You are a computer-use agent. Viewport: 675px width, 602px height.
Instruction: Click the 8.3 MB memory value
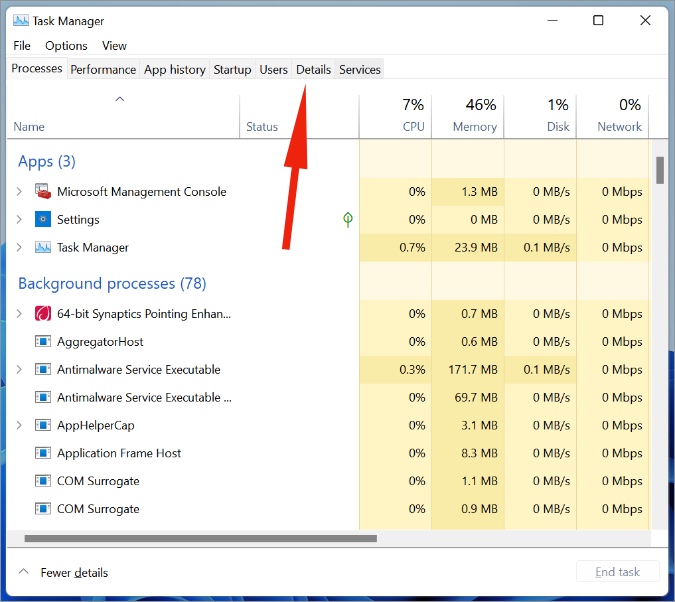coord(479,453)
